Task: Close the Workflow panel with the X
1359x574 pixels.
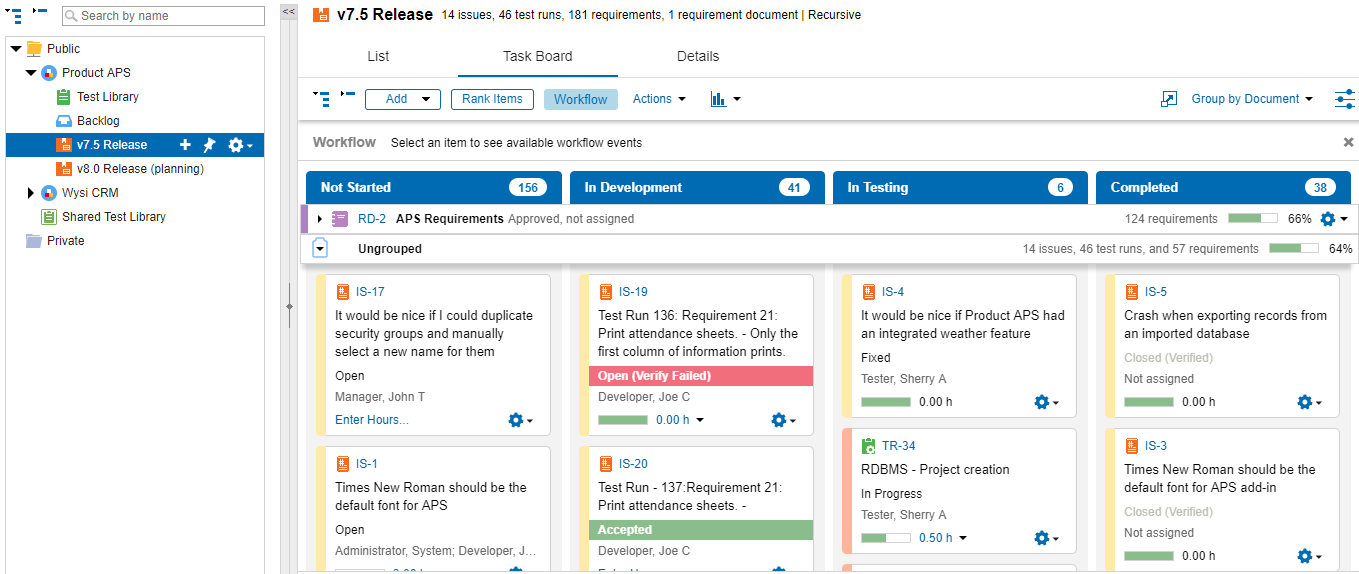Action: pos(1348,143)
